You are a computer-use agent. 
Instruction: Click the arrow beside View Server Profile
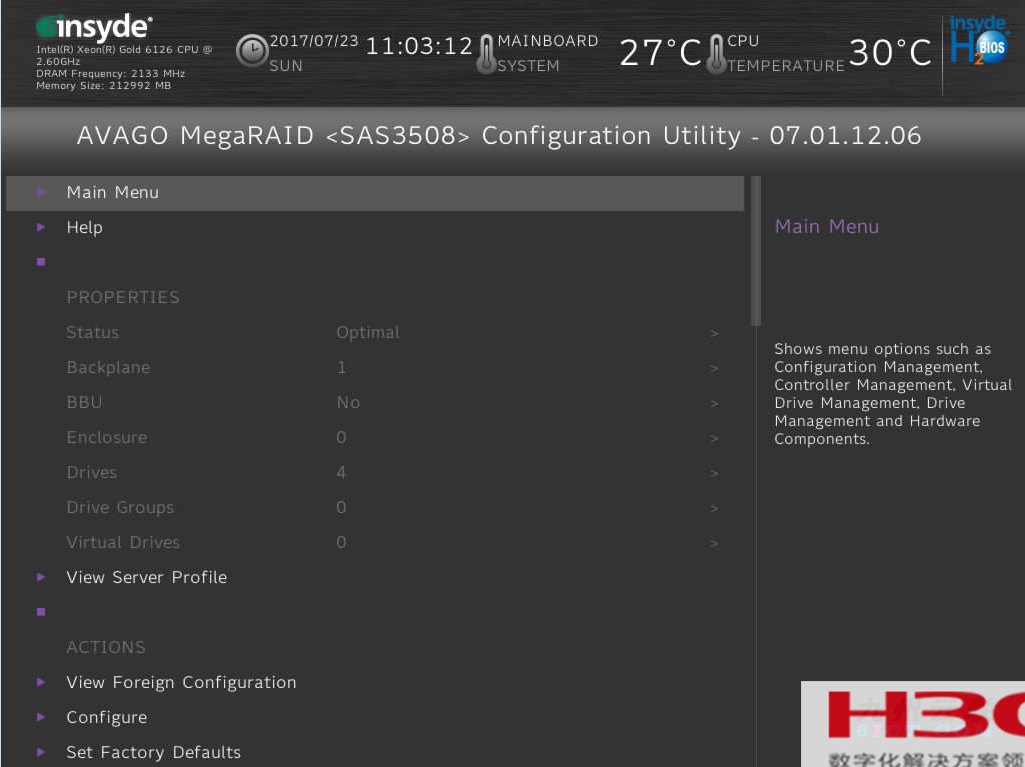[41, 577]
